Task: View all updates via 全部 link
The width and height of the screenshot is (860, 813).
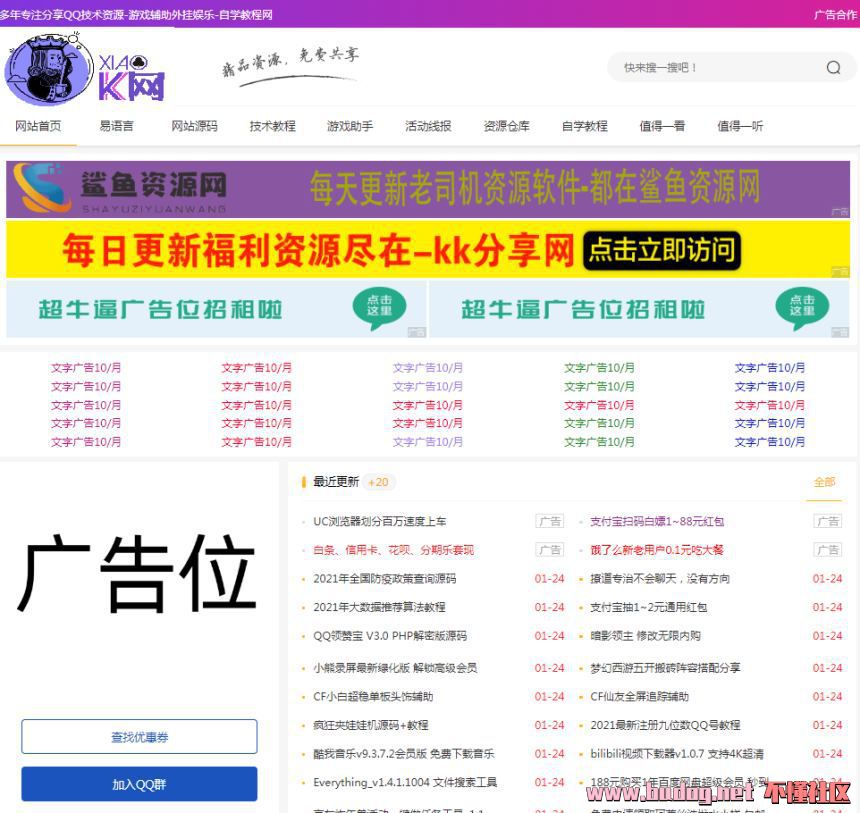Action: pyautogui.click(x=824, y=482)
